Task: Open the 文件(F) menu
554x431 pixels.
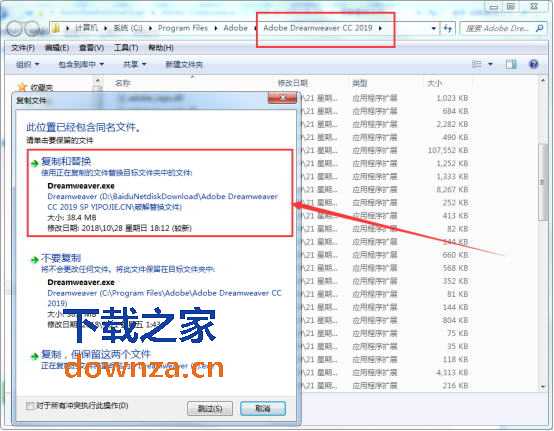Action: click(23, 48)
